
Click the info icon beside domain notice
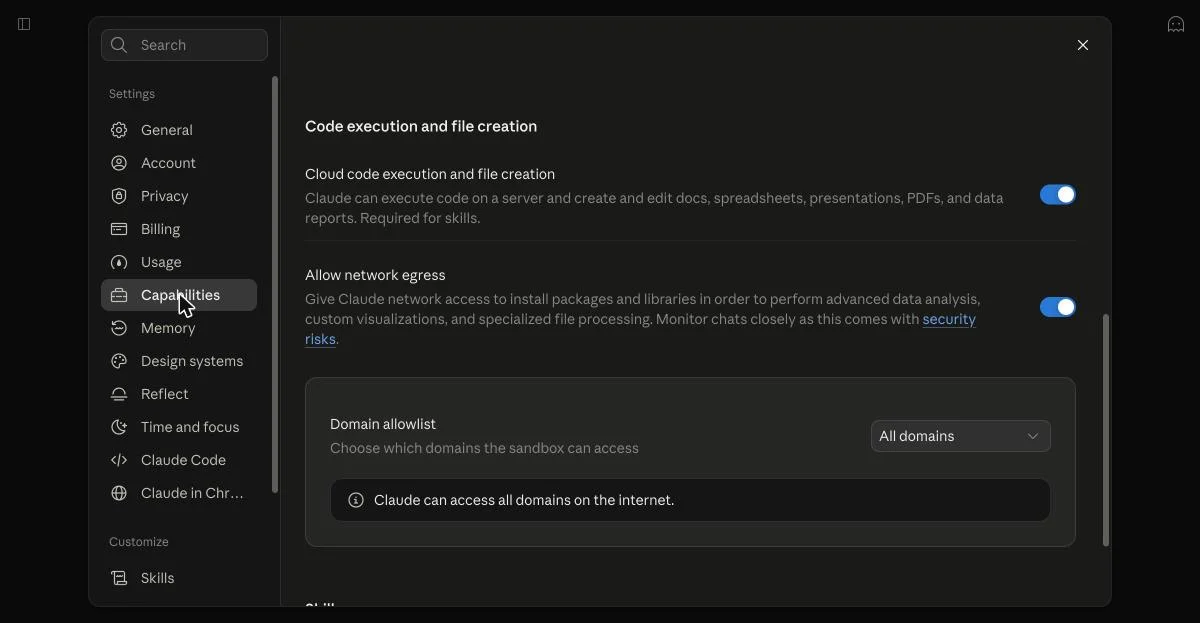(355, 500)
